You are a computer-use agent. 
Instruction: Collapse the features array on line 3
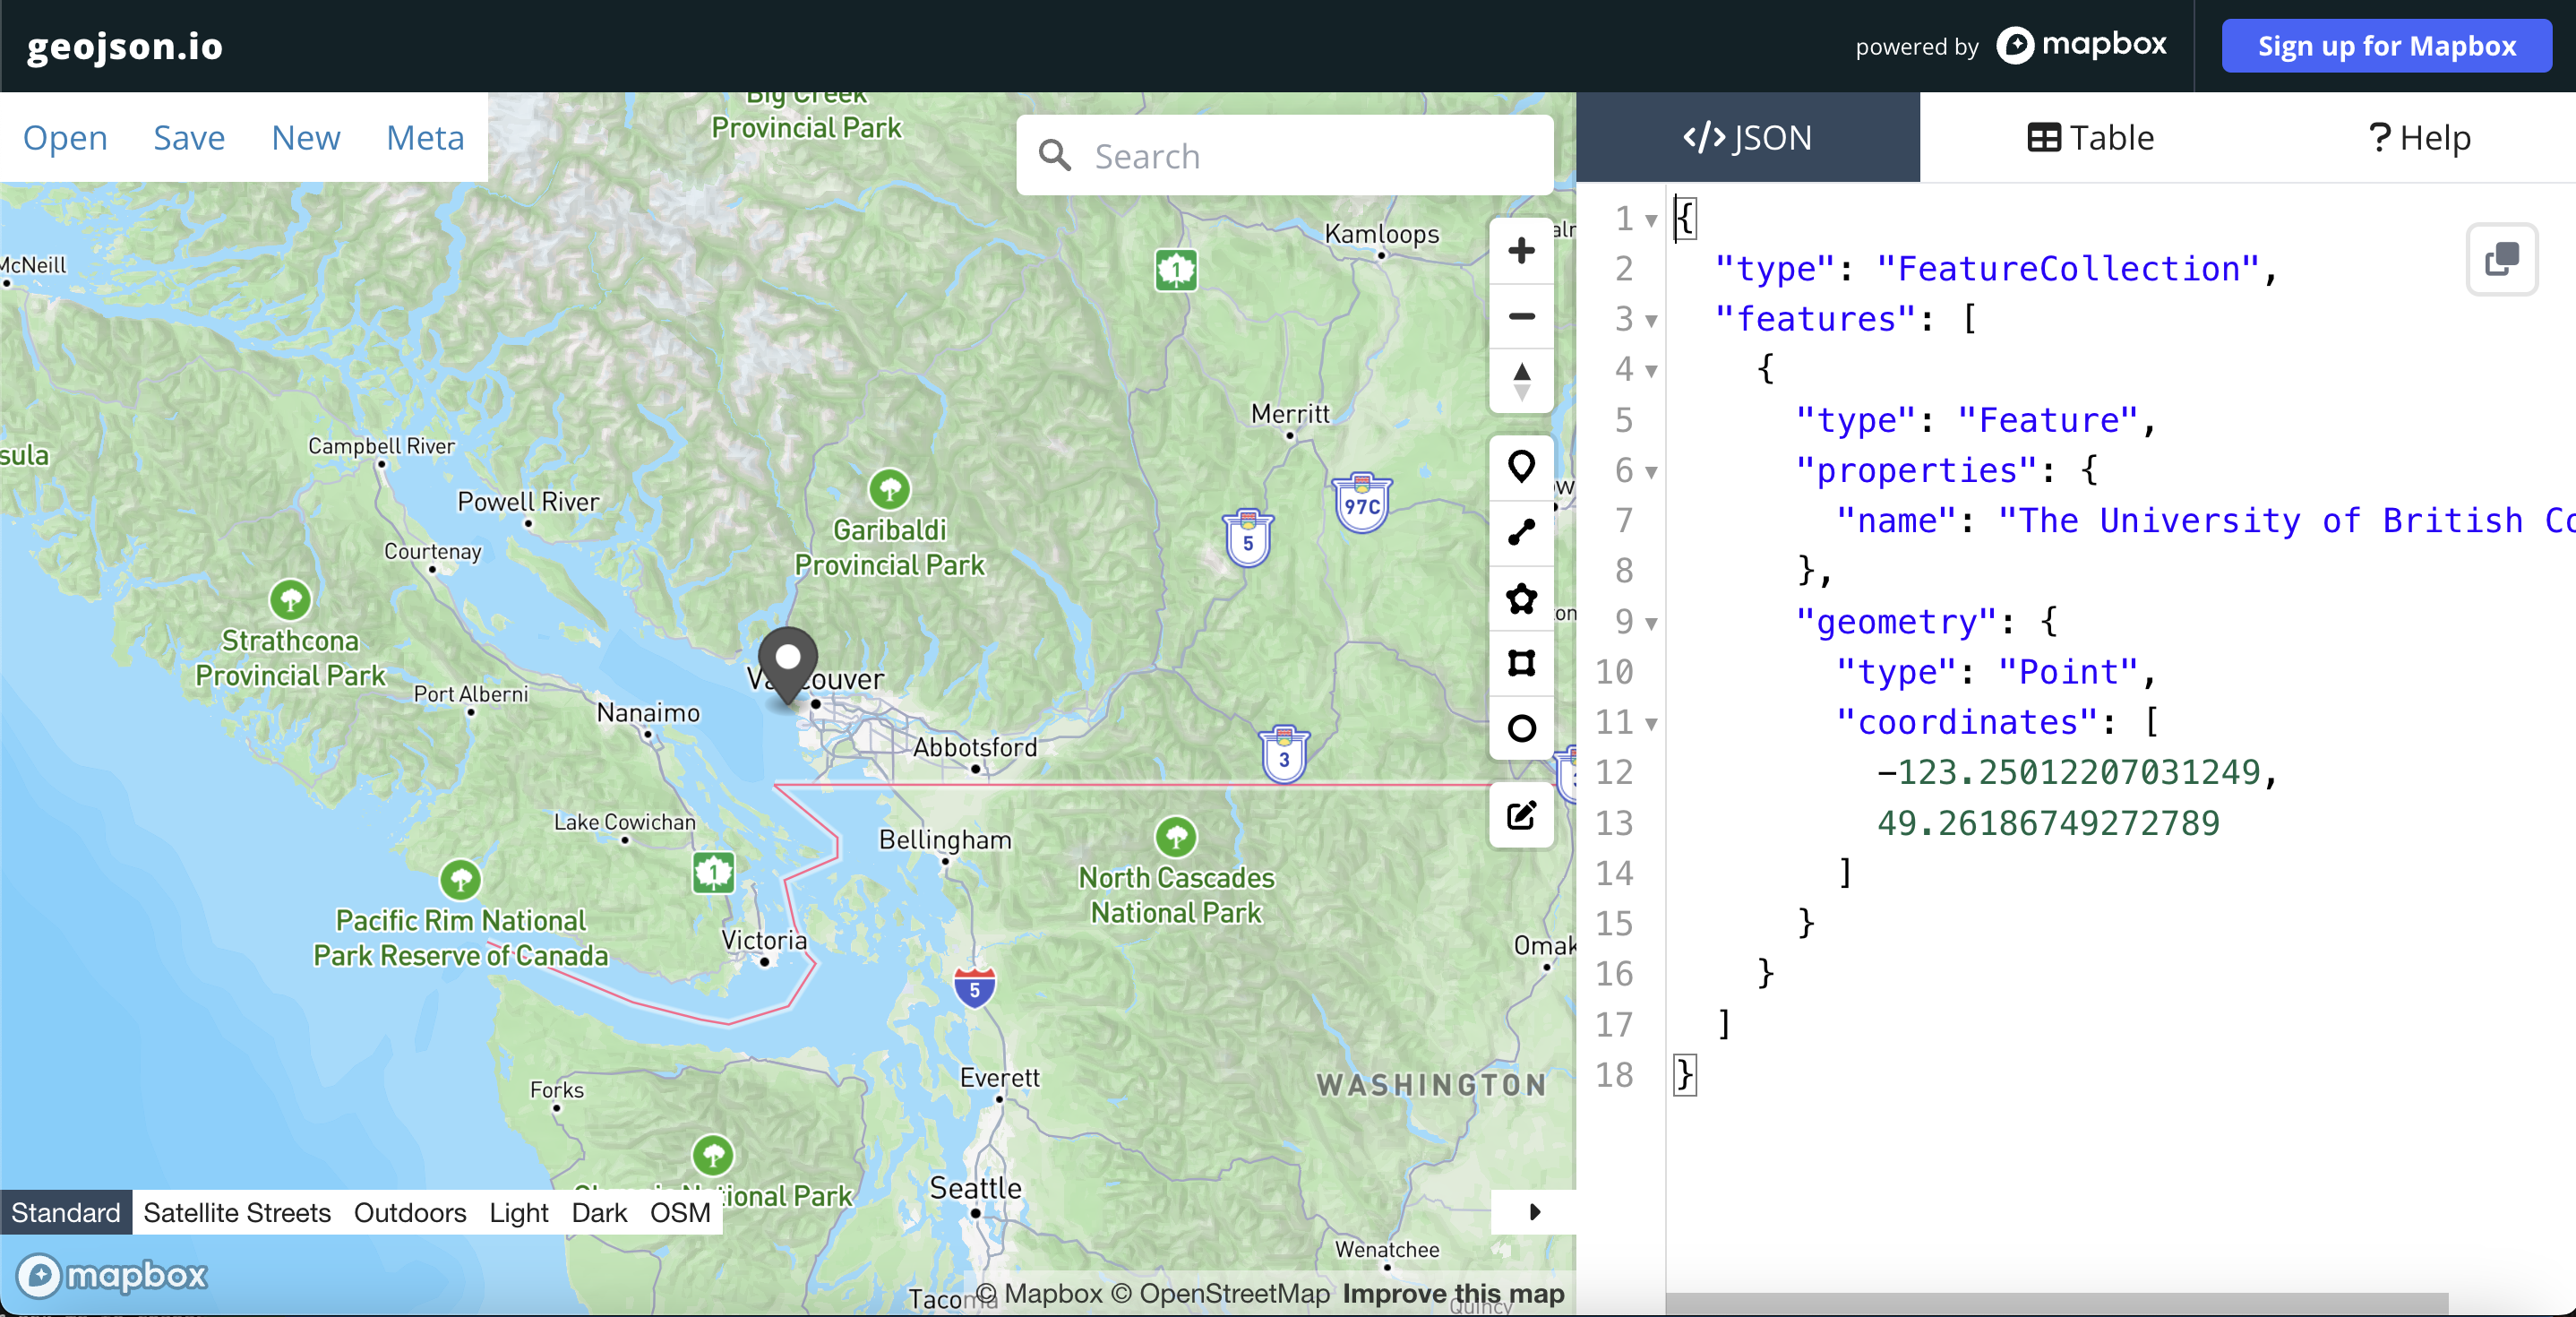[1651, 321]
